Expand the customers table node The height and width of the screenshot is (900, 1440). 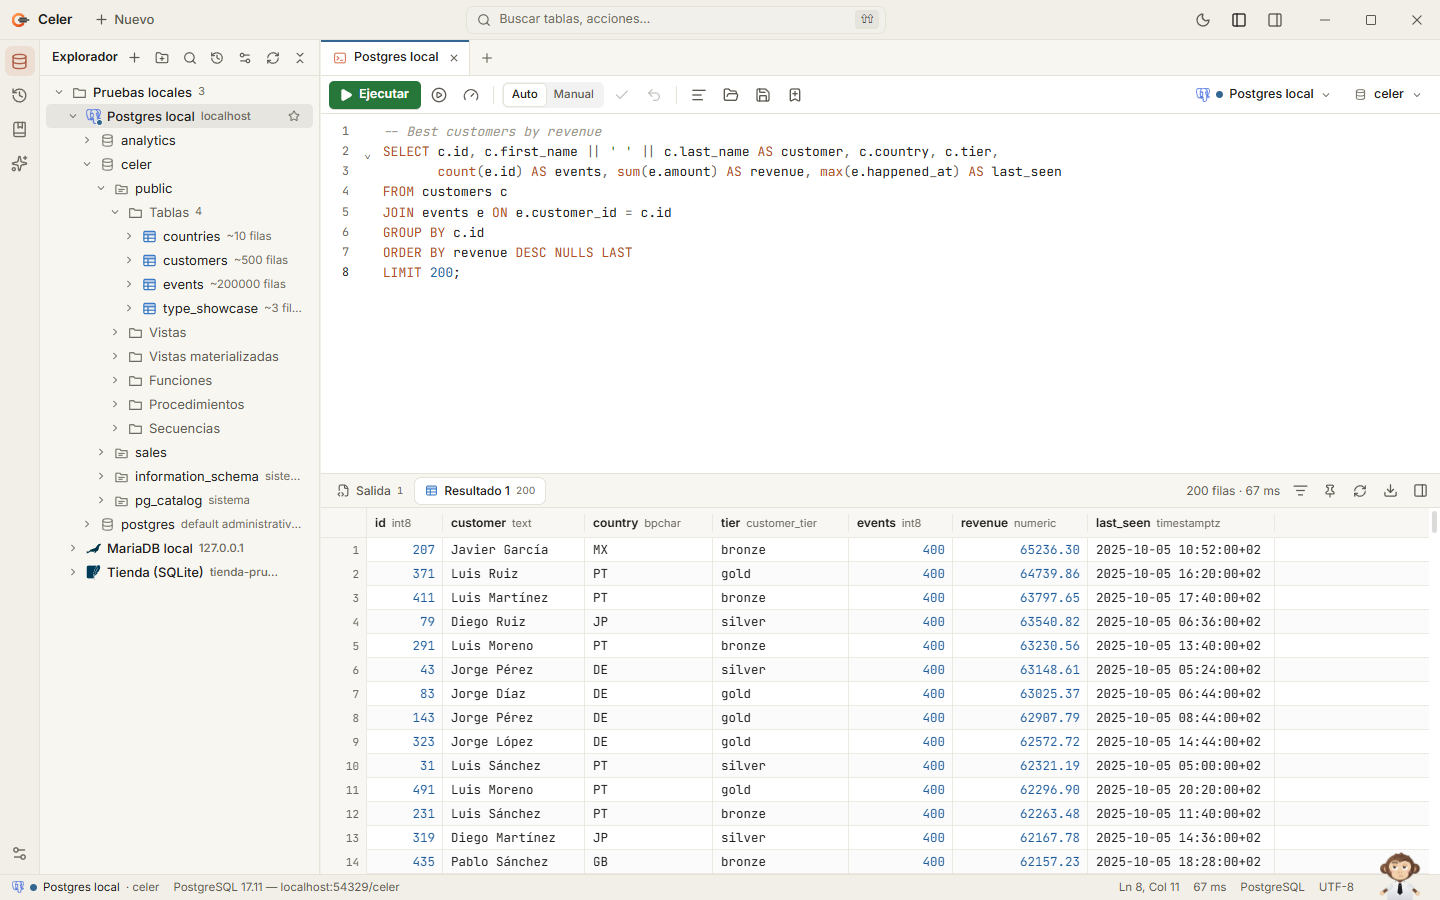129,261
